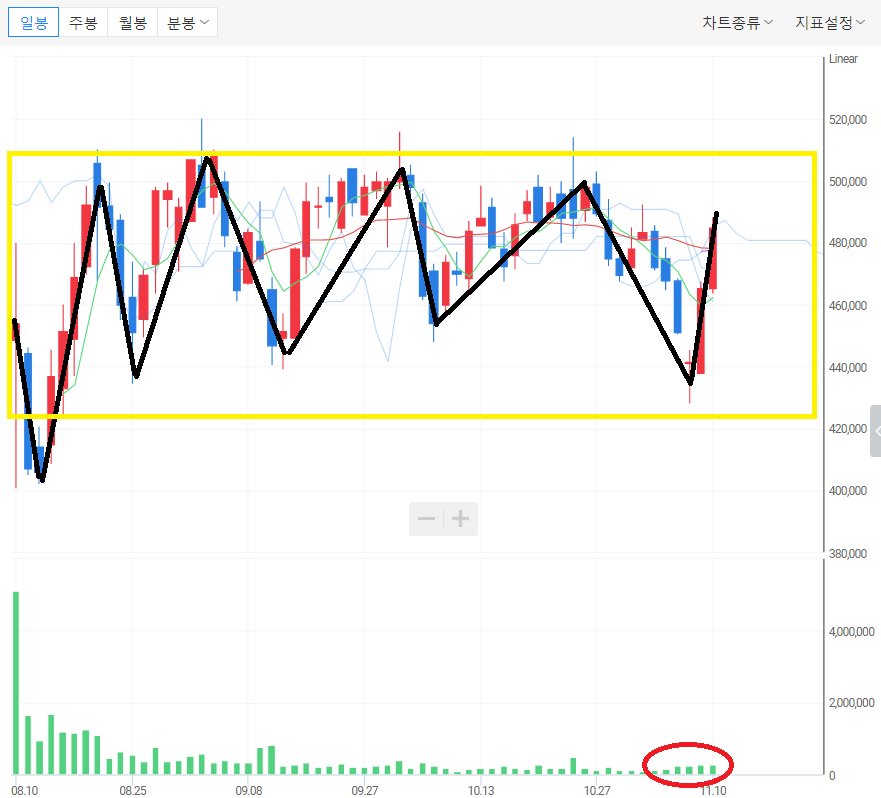Click the 460,000 price axis label
This screenshot has height=798, width=881.
(848, 306)
